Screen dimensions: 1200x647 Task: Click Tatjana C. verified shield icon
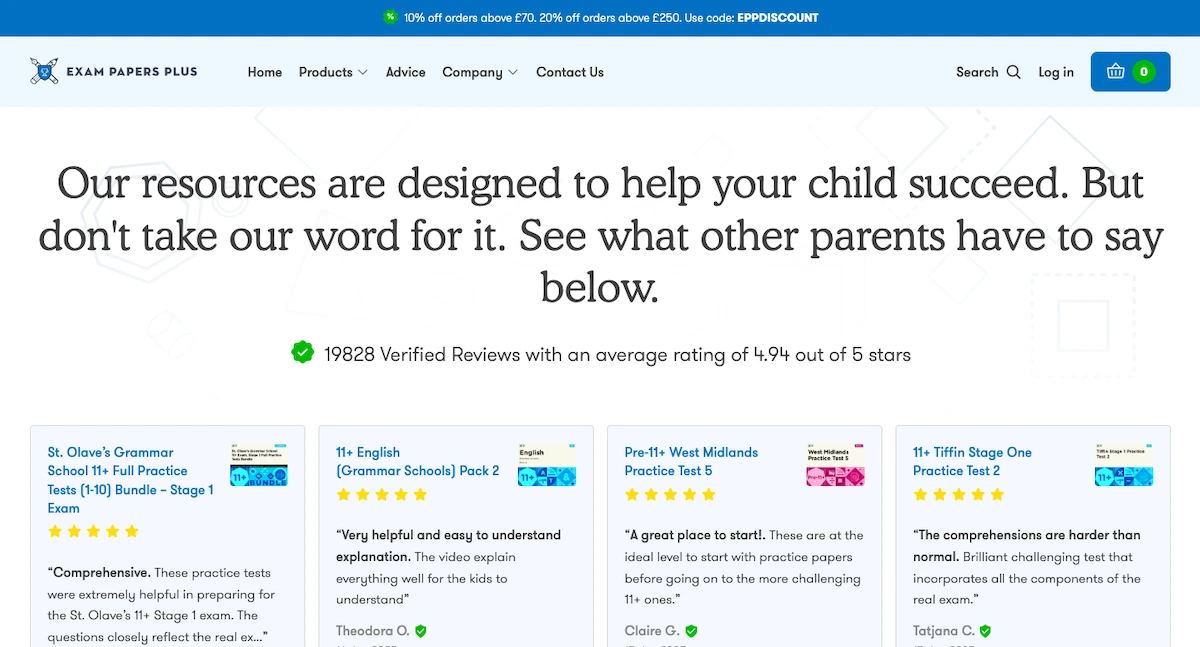[x=985, y=631]
